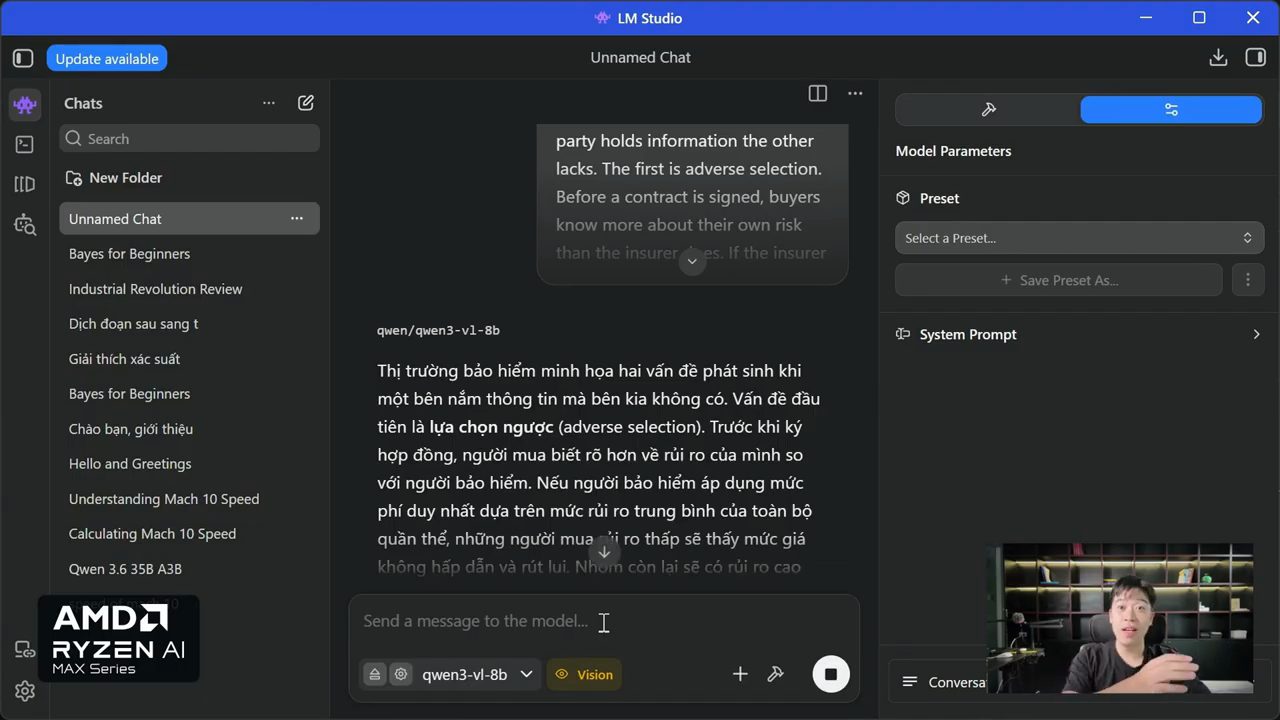Screen dimensions: 1280x720
Task: Focus the Search chats field
Action: pyautogui.click(x=190, y=139)
